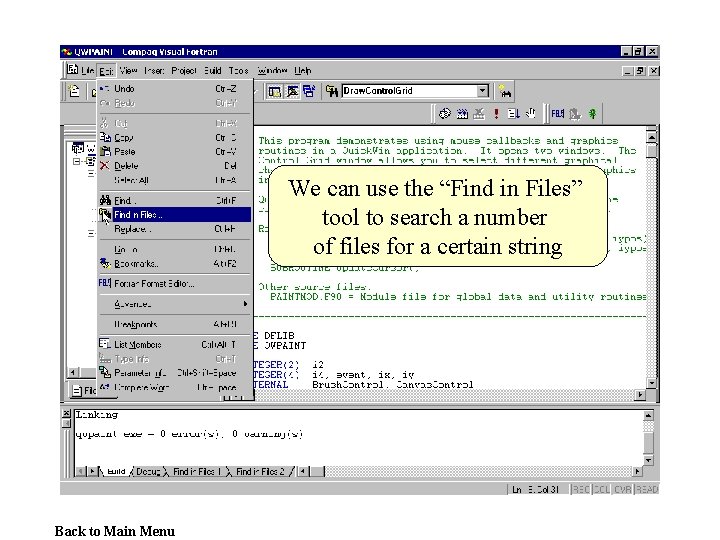Open the Insert menu

click(154, 71)
